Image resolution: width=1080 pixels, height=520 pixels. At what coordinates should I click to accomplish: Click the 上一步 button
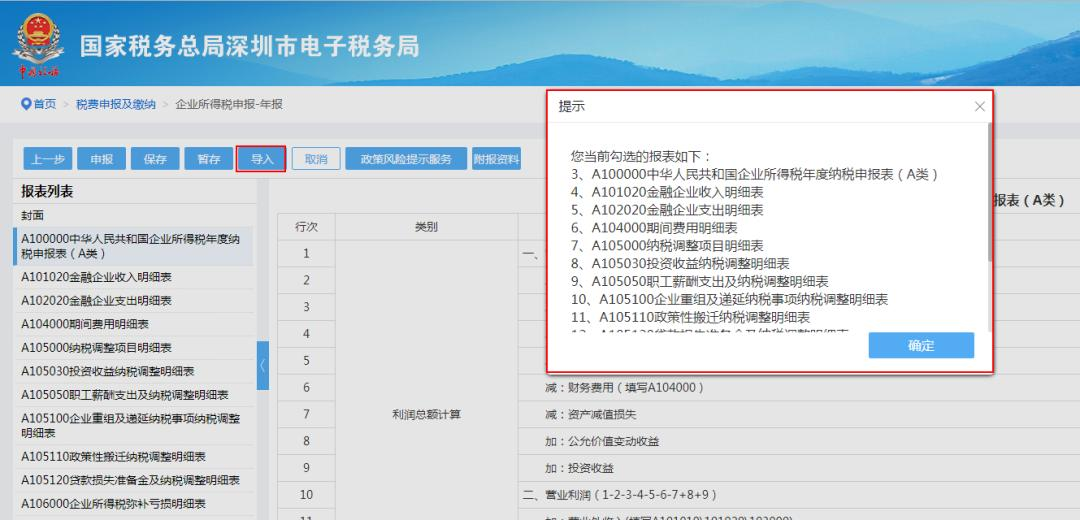tap(48, 159)
